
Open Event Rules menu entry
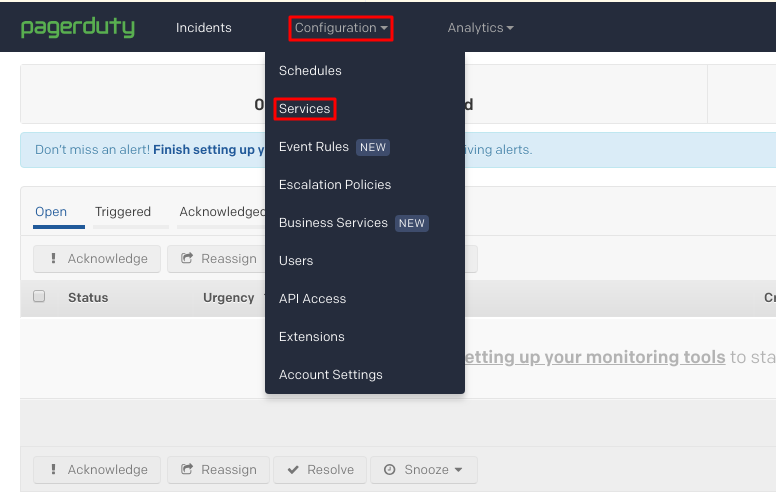coord(314,147)
